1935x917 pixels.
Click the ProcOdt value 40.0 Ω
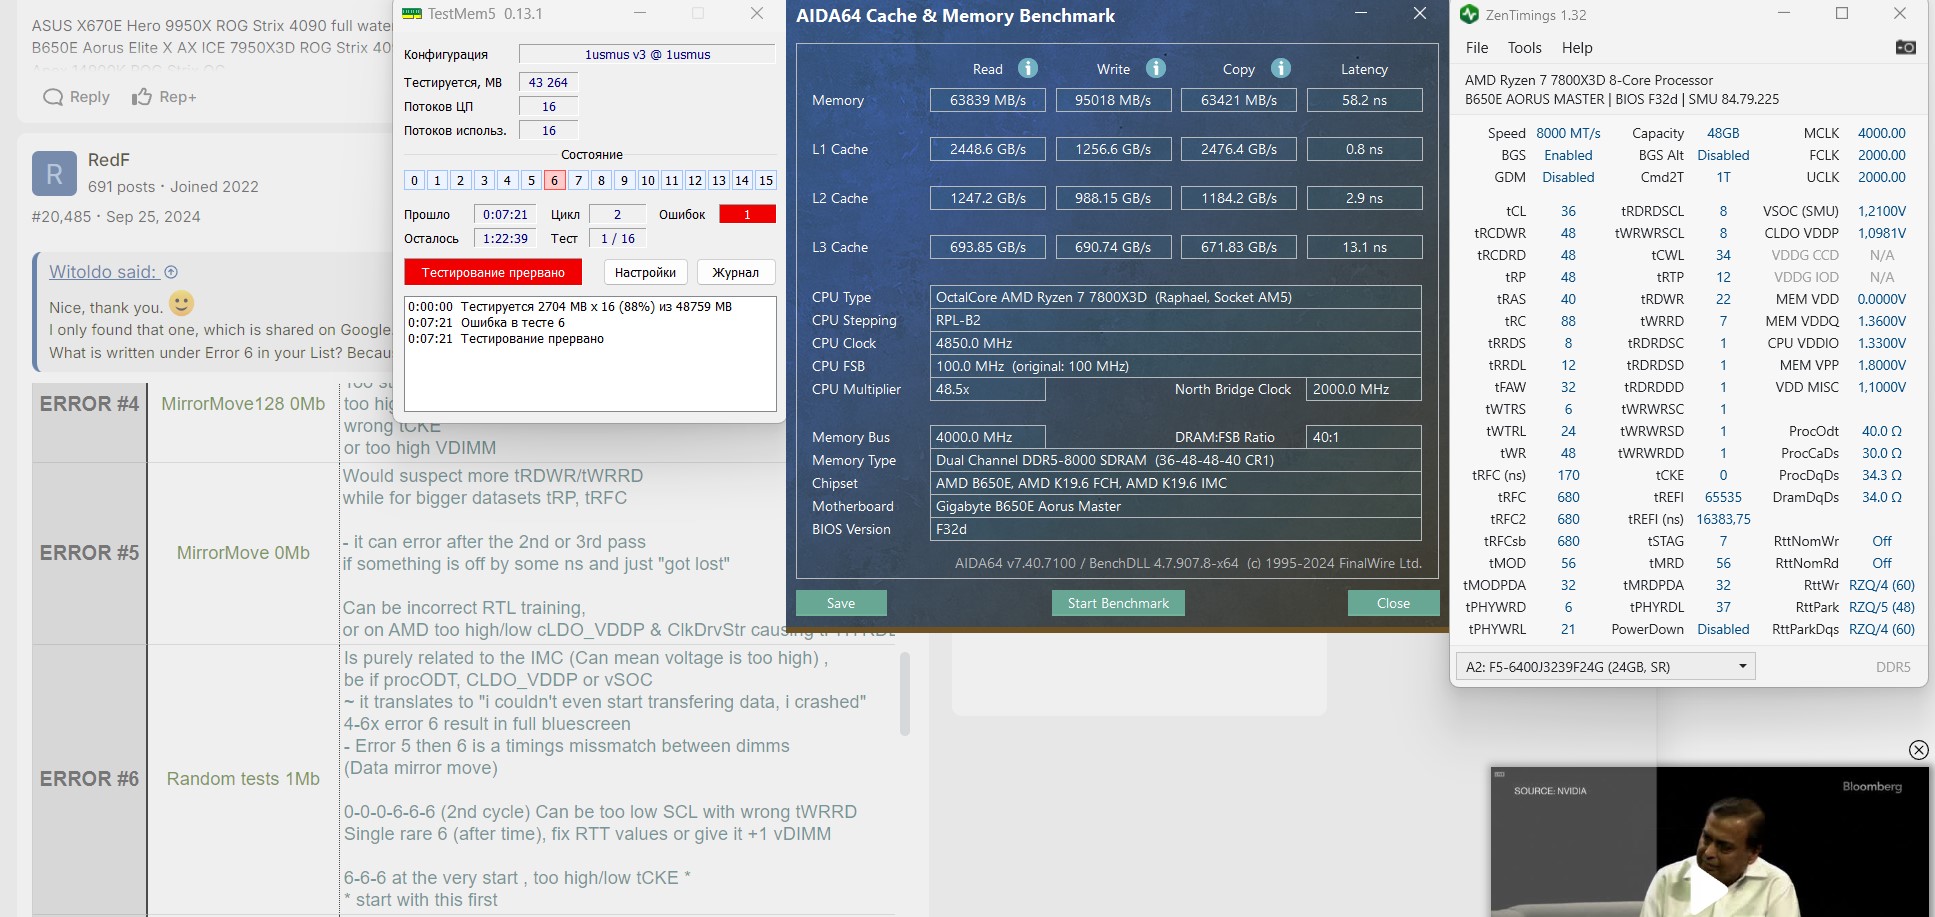[x=1882, y=431]
